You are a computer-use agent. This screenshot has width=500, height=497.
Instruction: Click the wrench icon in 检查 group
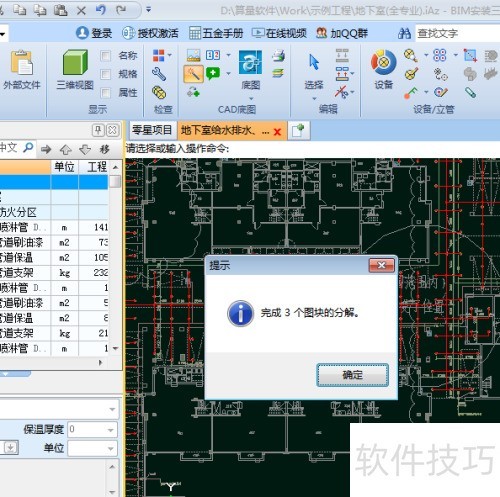(159, 74)
